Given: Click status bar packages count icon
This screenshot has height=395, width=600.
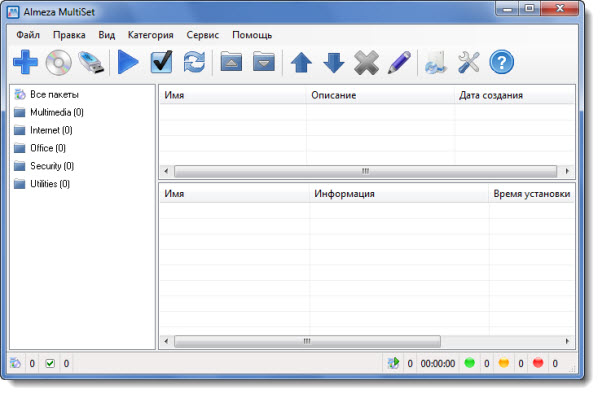Looking at the screenshot, I should (15, 363).
